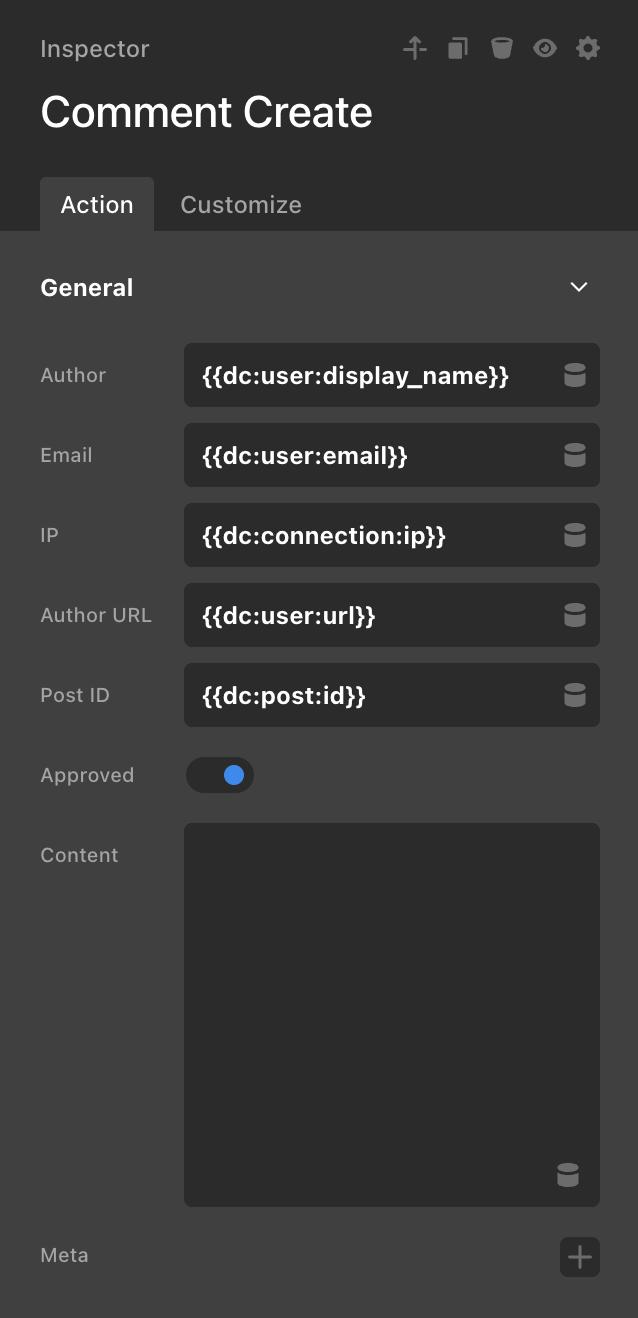Click the Post ID input field
Viewport: 638px width, 1318px height.
coord(370,695)
